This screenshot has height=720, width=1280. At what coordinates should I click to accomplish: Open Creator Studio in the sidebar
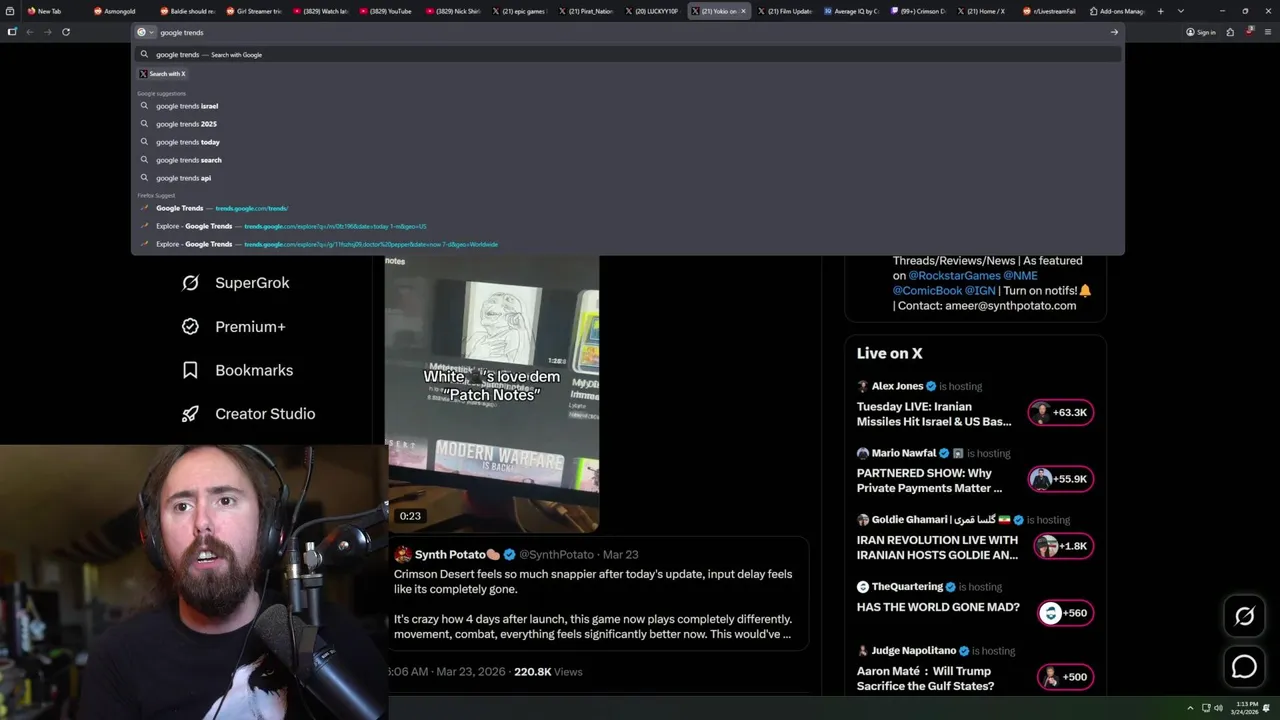(x=248, y=414)
